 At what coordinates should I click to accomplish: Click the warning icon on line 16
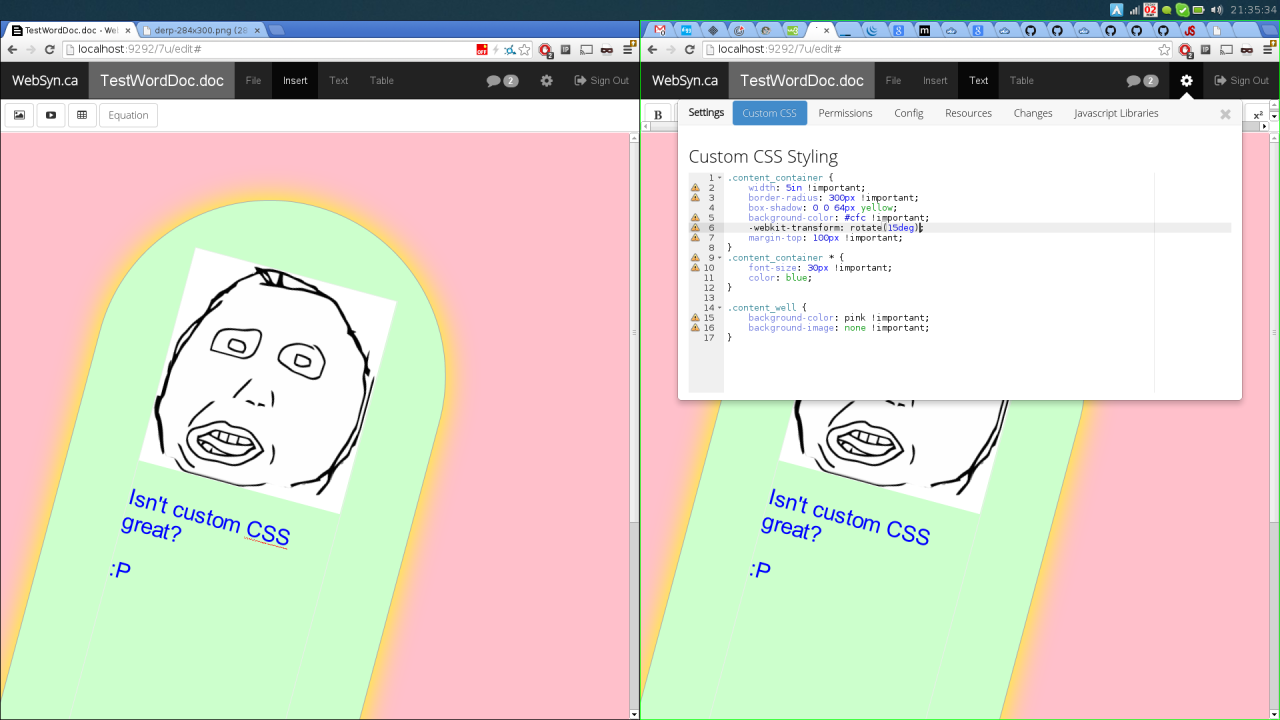(x=695, y=328)
